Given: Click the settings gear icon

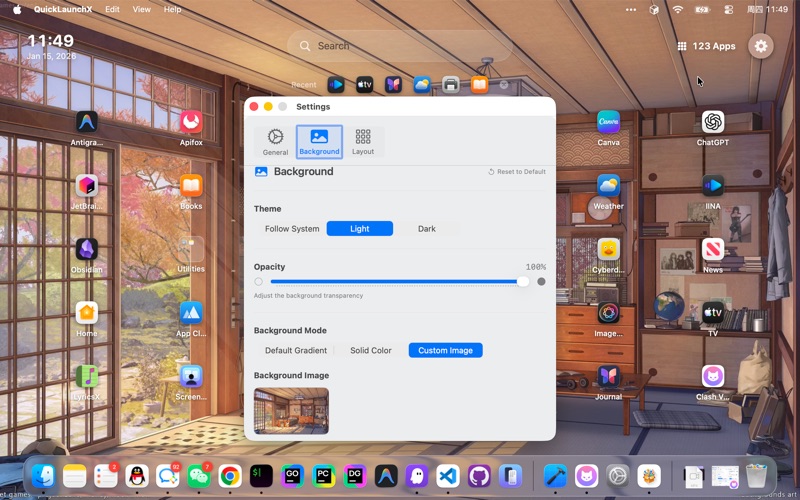Looking at the screenshot, I should click(x=761, y=46).
